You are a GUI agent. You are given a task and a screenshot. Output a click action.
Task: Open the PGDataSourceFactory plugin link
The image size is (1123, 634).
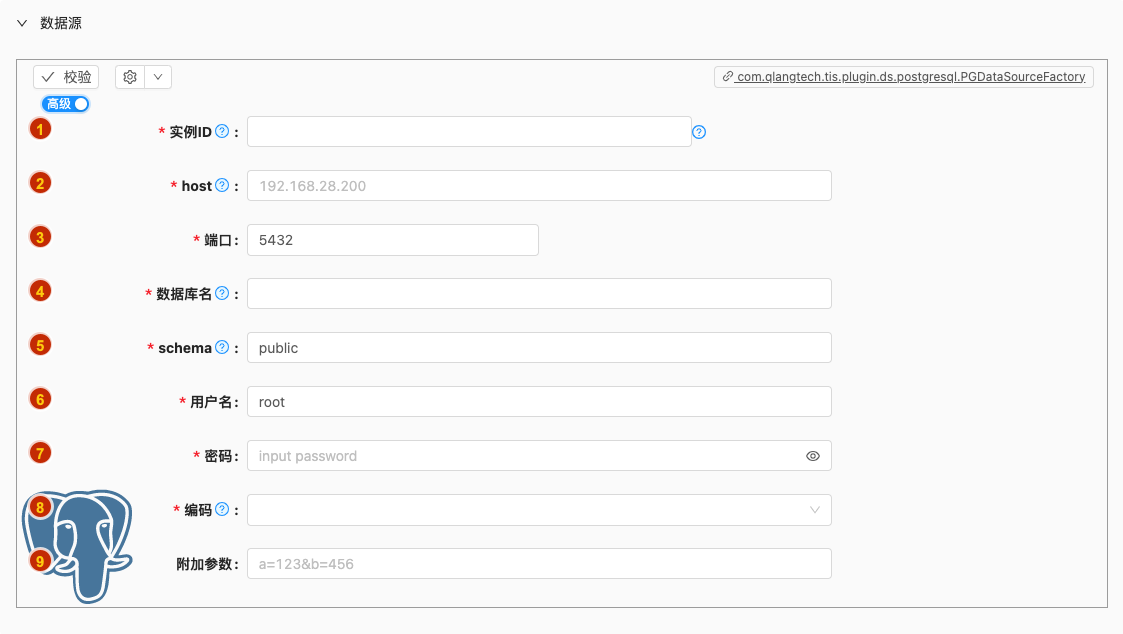[x=903, y=77]
